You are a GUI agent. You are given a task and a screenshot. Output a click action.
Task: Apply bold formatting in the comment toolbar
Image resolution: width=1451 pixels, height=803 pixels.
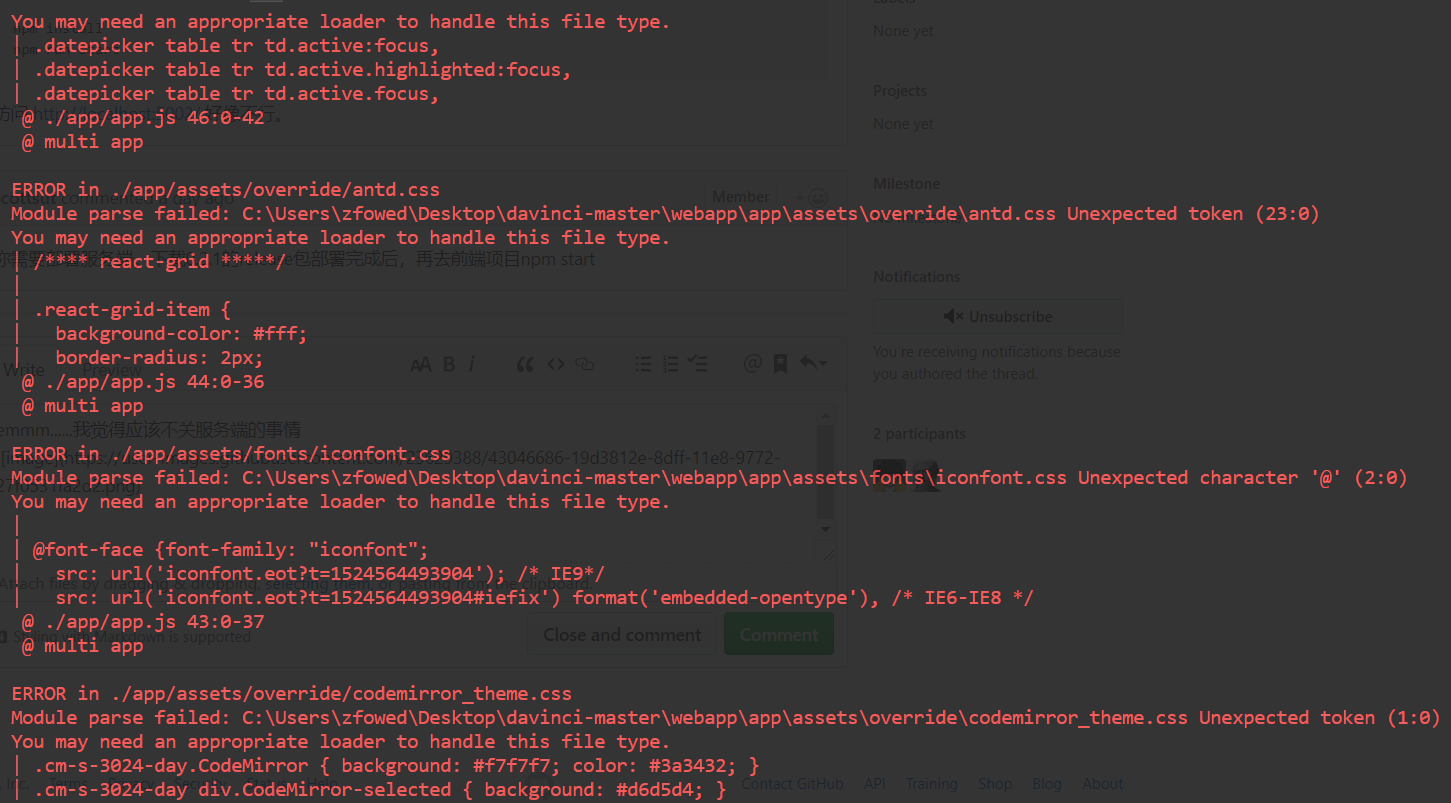[x=448, y=363]
